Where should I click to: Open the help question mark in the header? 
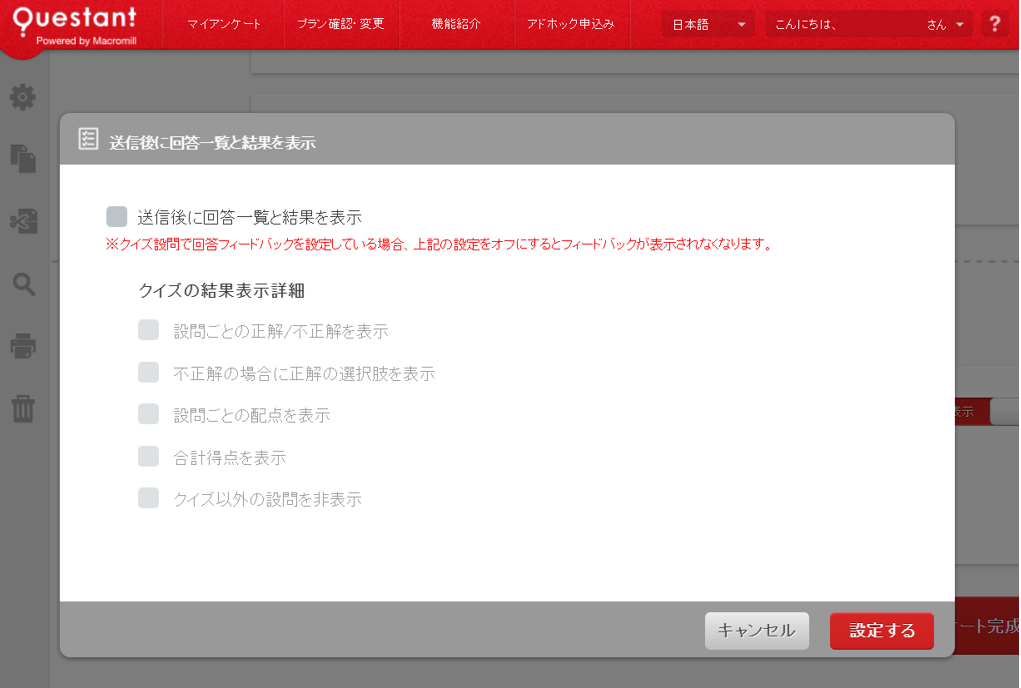click(x=995, y=21)
